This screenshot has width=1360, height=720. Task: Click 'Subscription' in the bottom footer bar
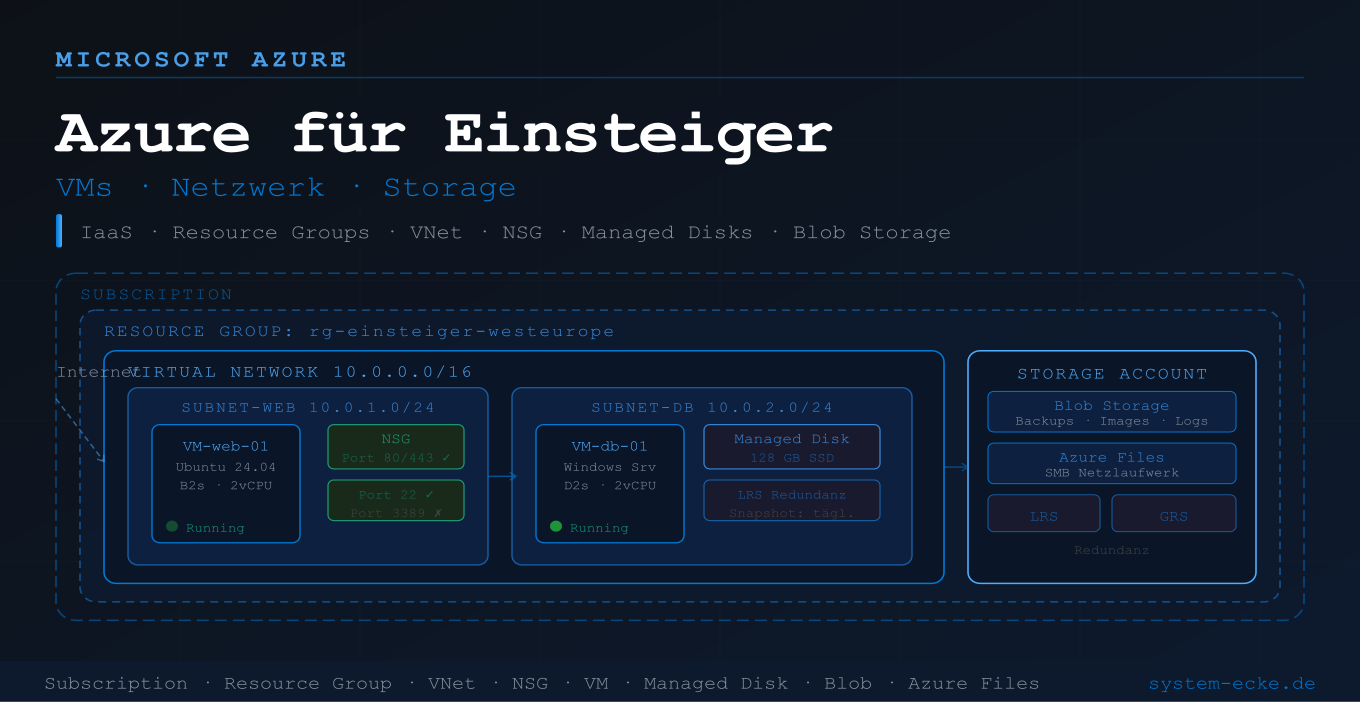[116, 684]
